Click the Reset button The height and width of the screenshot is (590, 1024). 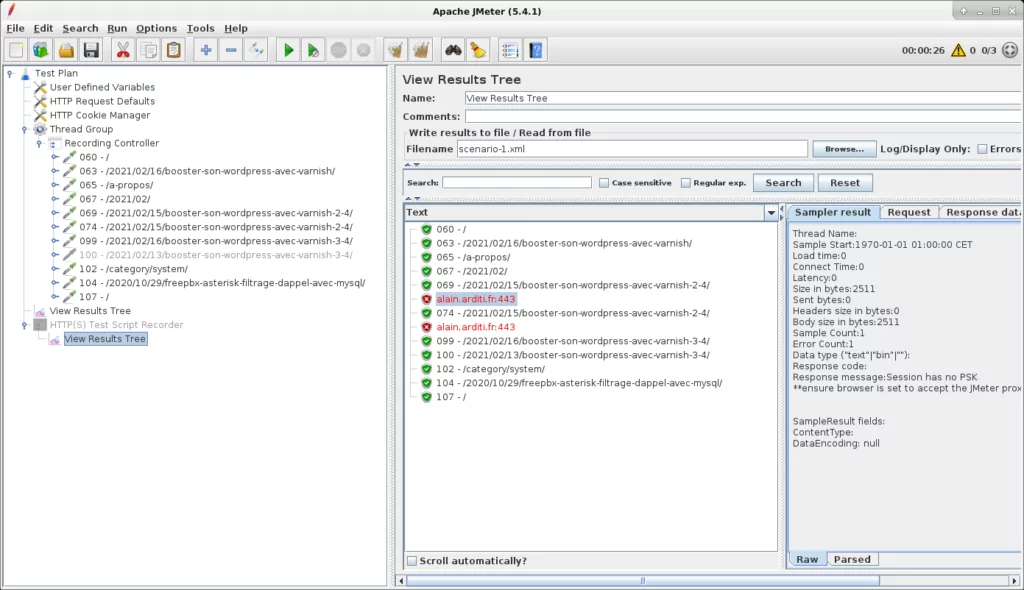click(x=844, y=183)
